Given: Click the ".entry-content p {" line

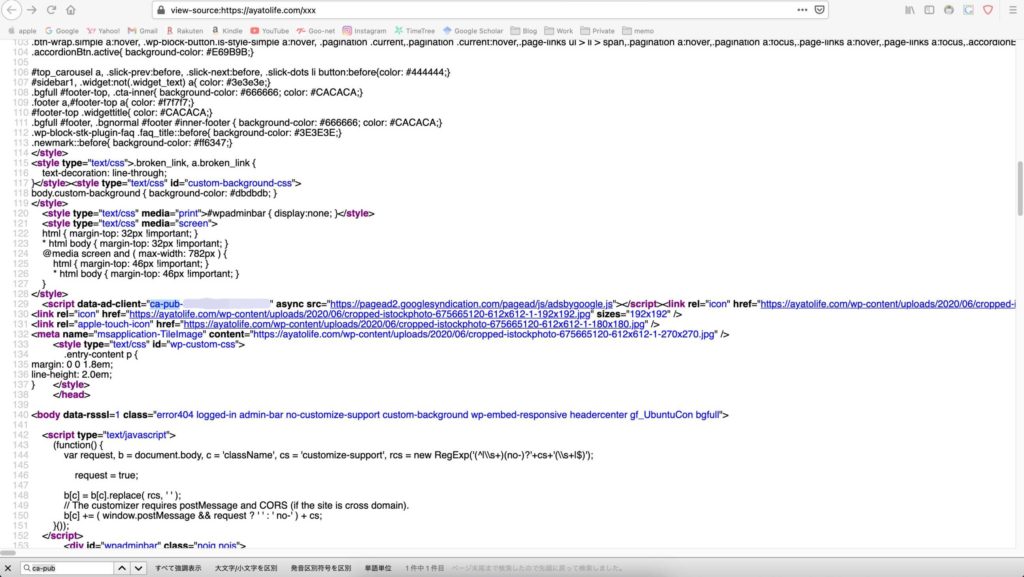Looking at the screenshot, I should pos(101,354).
